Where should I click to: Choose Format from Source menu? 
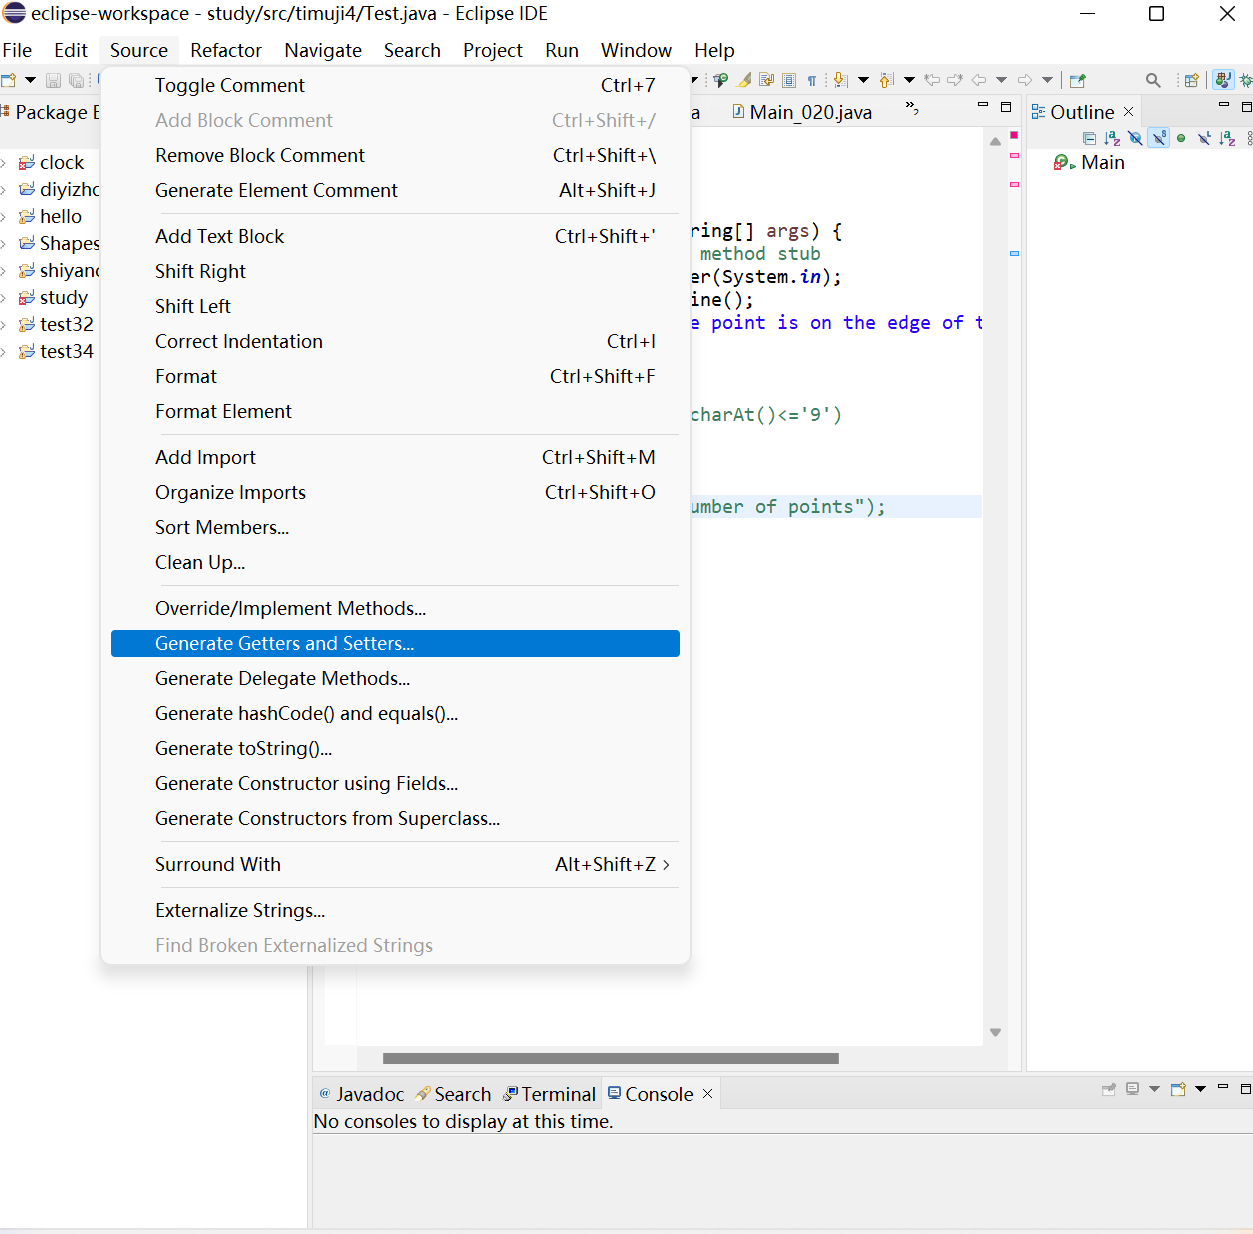(395, 376)
